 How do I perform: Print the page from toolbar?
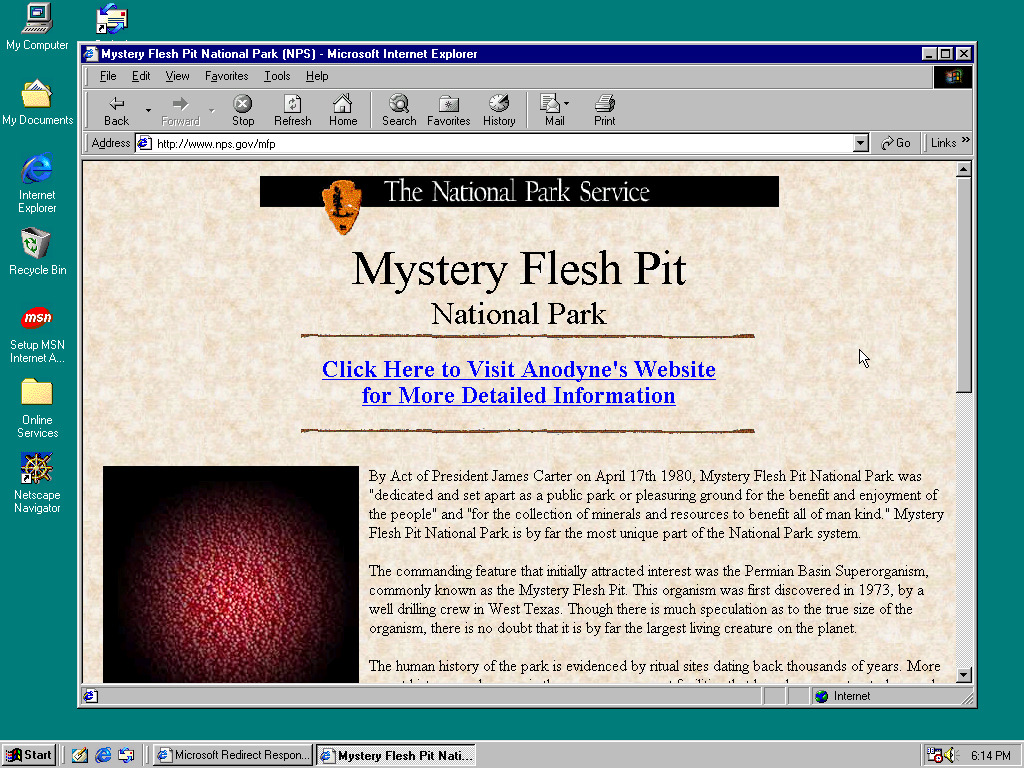(605, 110)
